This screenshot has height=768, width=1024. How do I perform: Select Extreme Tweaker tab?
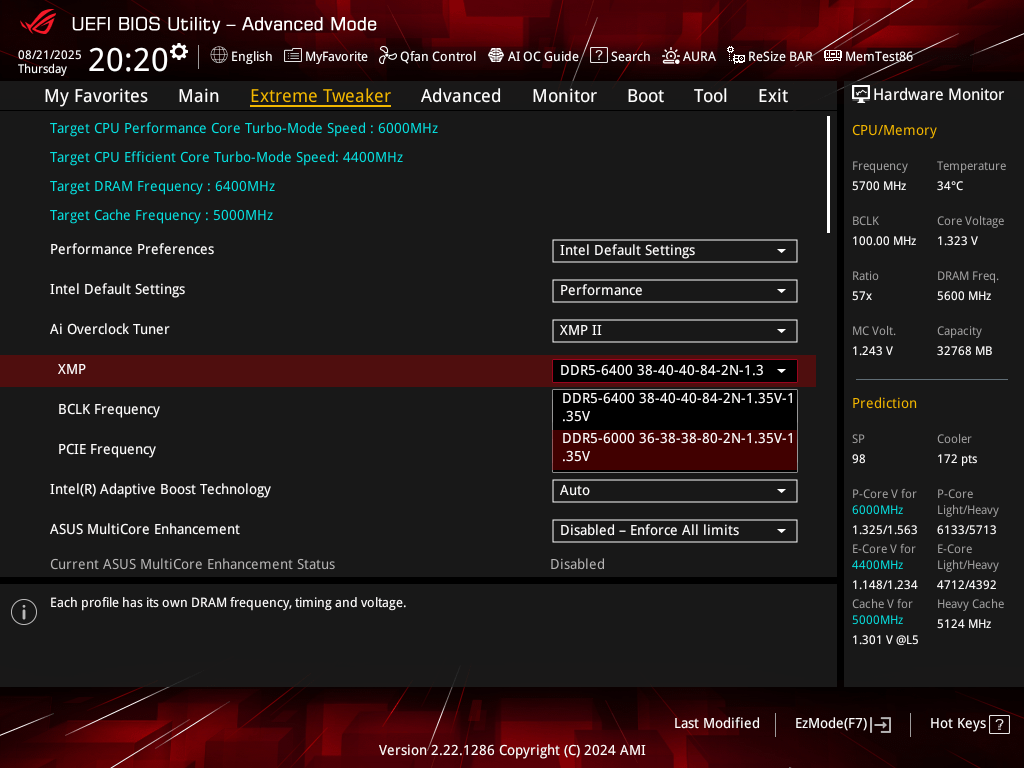tap(321, 96)
